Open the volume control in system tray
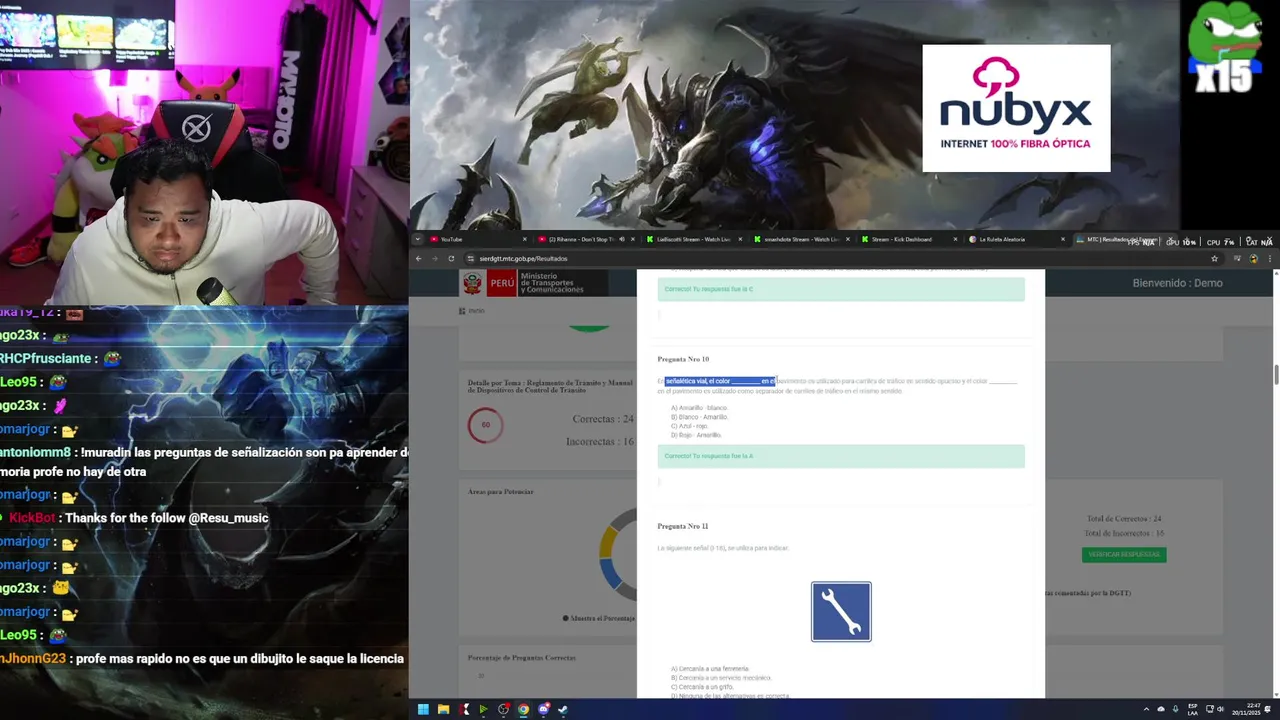 tap(1221, 709)
